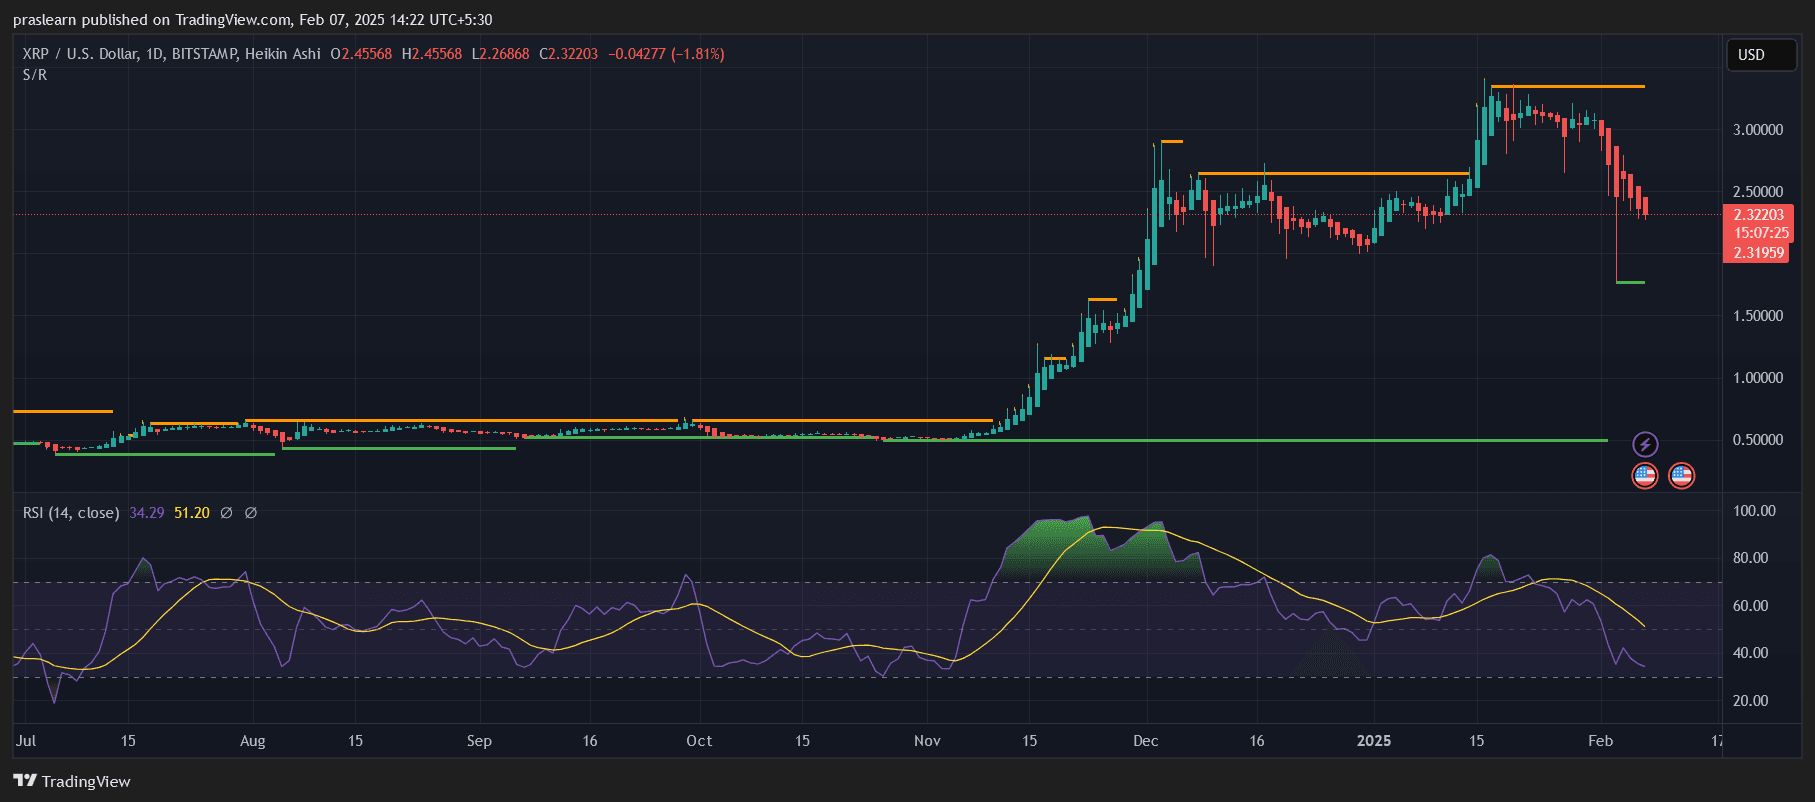
Task: Click the Aug label on time axis
Action: pos(253,741)
